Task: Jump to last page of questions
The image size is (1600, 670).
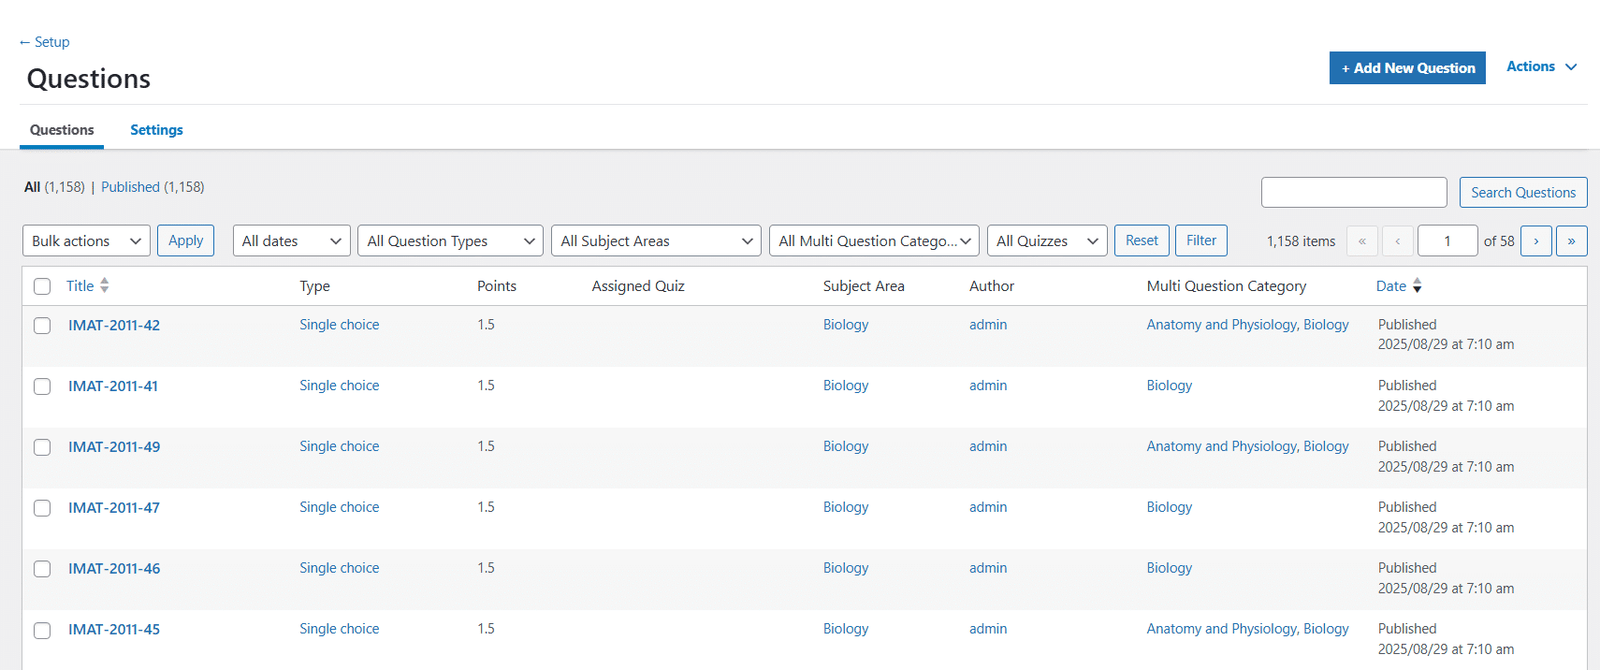Action: pos(1571,241)
